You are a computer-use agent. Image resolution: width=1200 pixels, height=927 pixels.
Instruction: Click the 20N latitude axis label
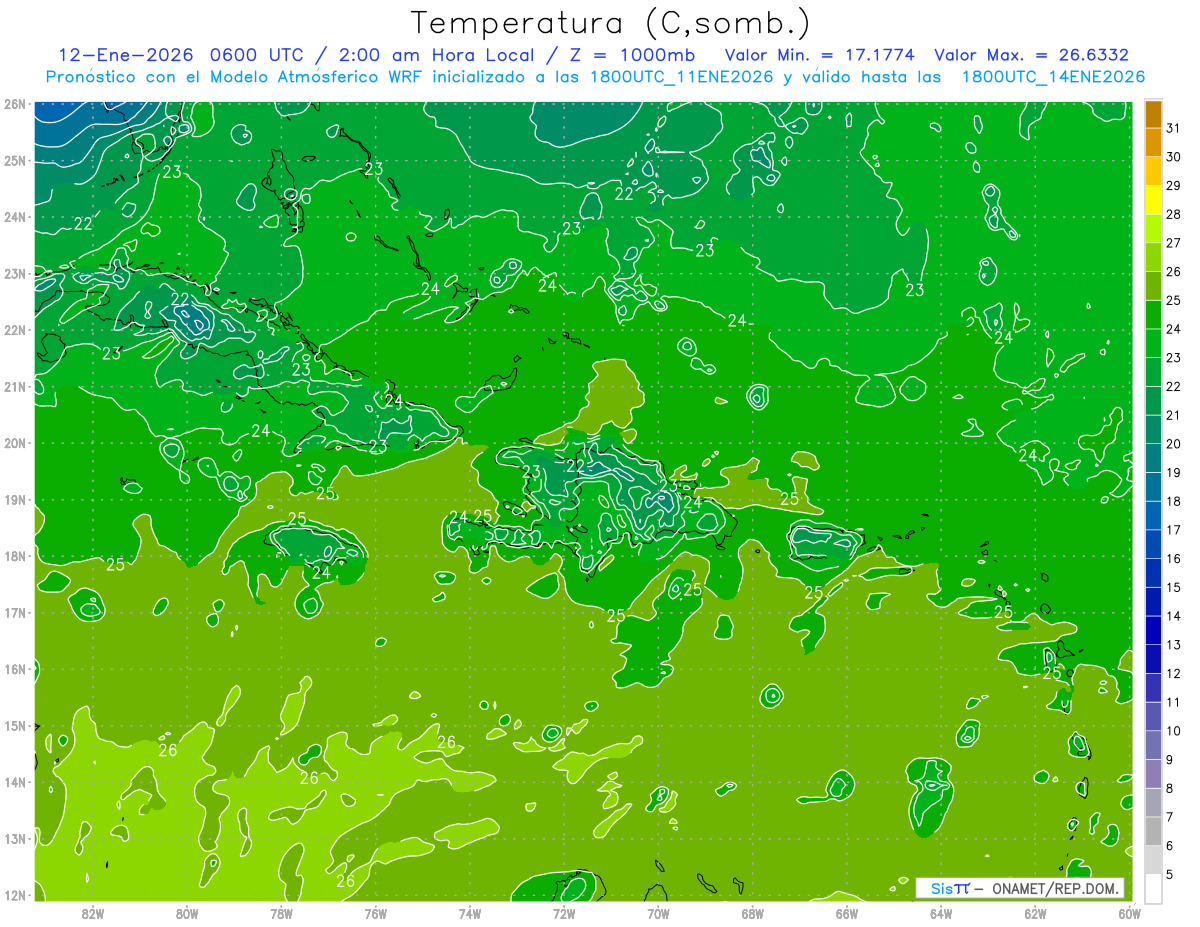[14, 443]
